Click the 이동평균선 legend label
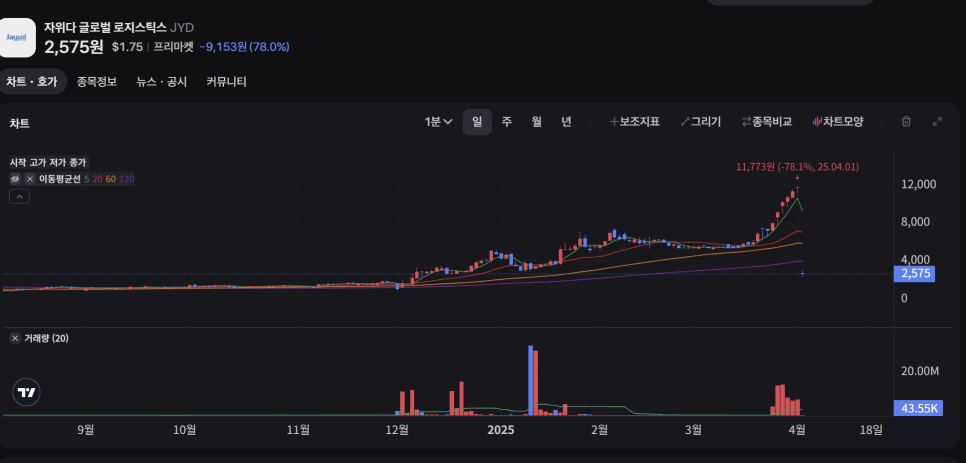 (x=60, y=179)
